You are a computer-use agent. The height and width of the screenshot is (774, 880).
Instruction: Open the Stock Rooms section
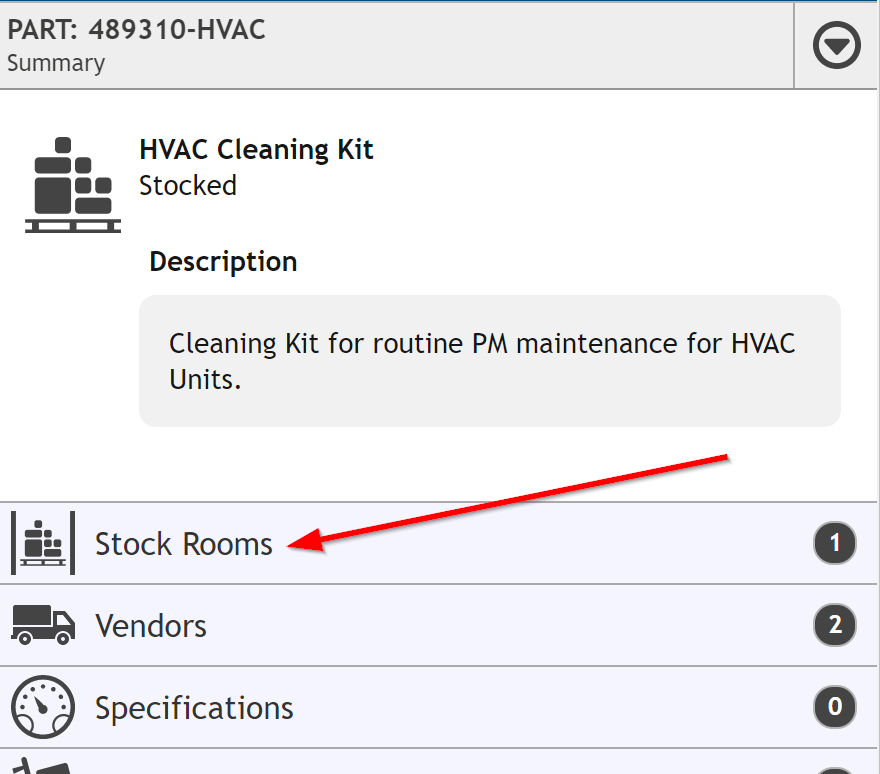point(438,543)
